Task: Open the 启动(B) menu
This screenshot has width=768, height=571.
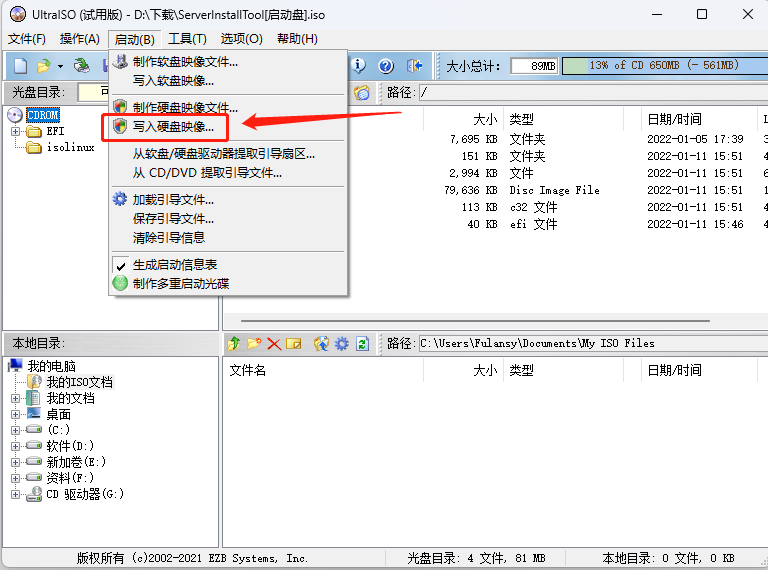Action: pyautogui.click(x=134, y=39)
